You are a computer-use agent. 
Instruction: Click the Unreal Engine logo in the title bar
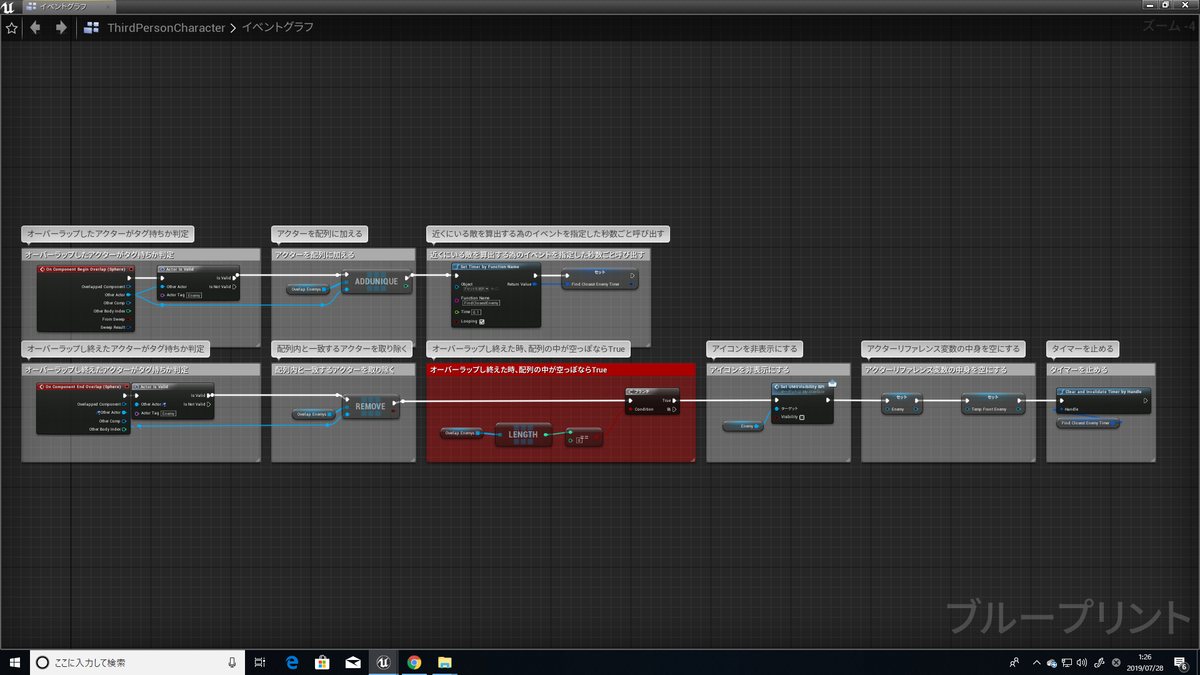9,7
